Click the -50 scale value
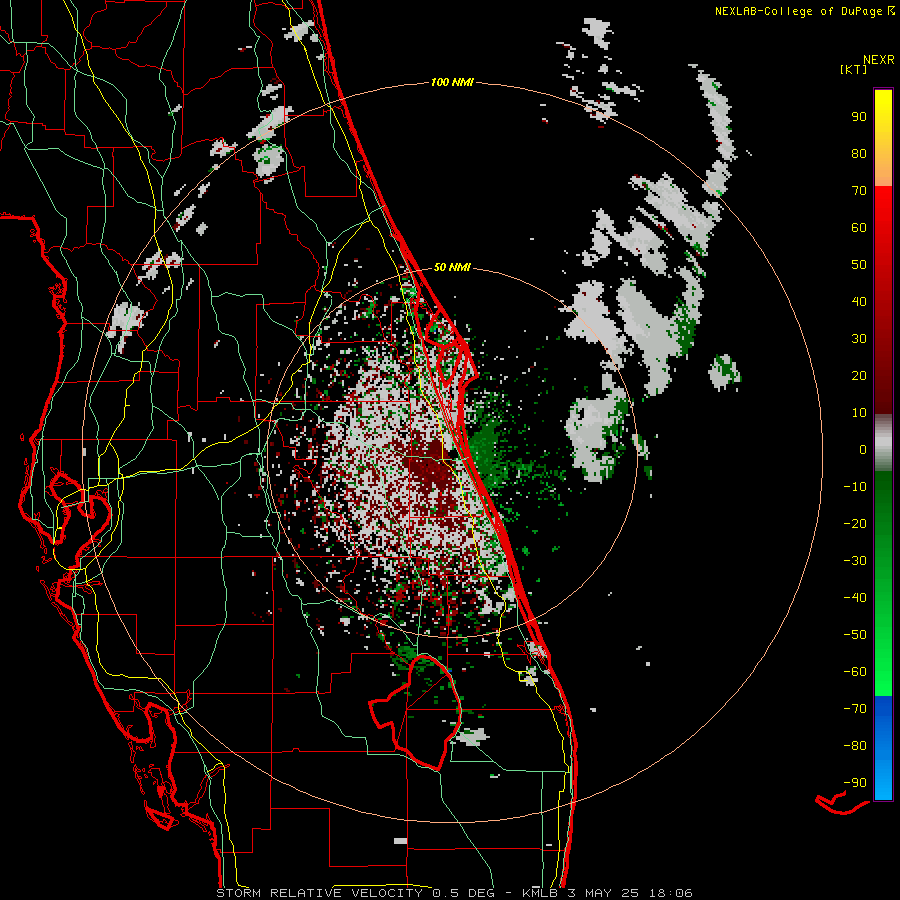Screen dimensions: 900x900 (x=855, y=635)
